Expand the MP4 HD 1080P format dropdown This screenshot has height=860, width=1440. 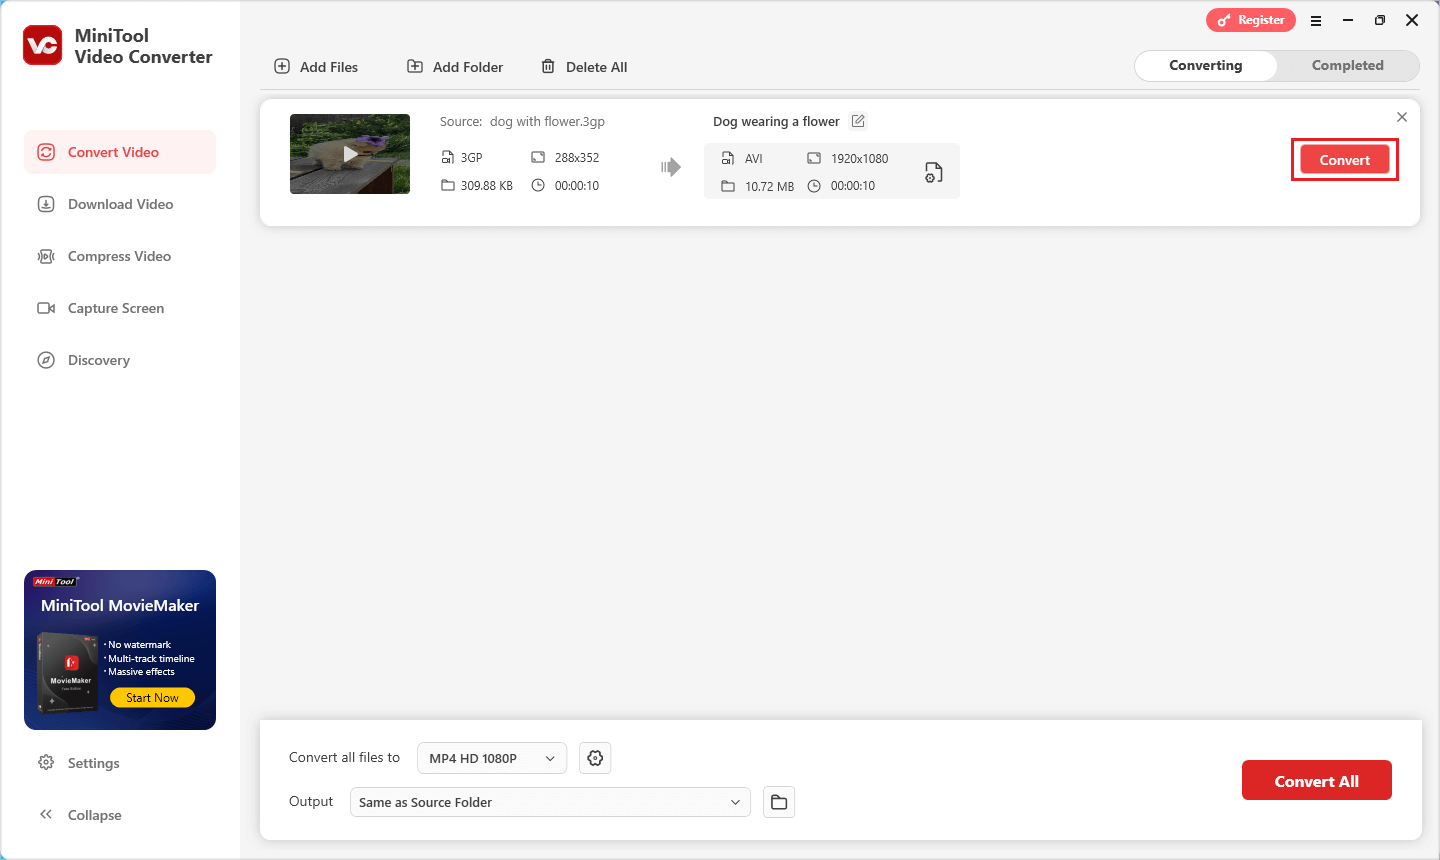click(492, 758)
